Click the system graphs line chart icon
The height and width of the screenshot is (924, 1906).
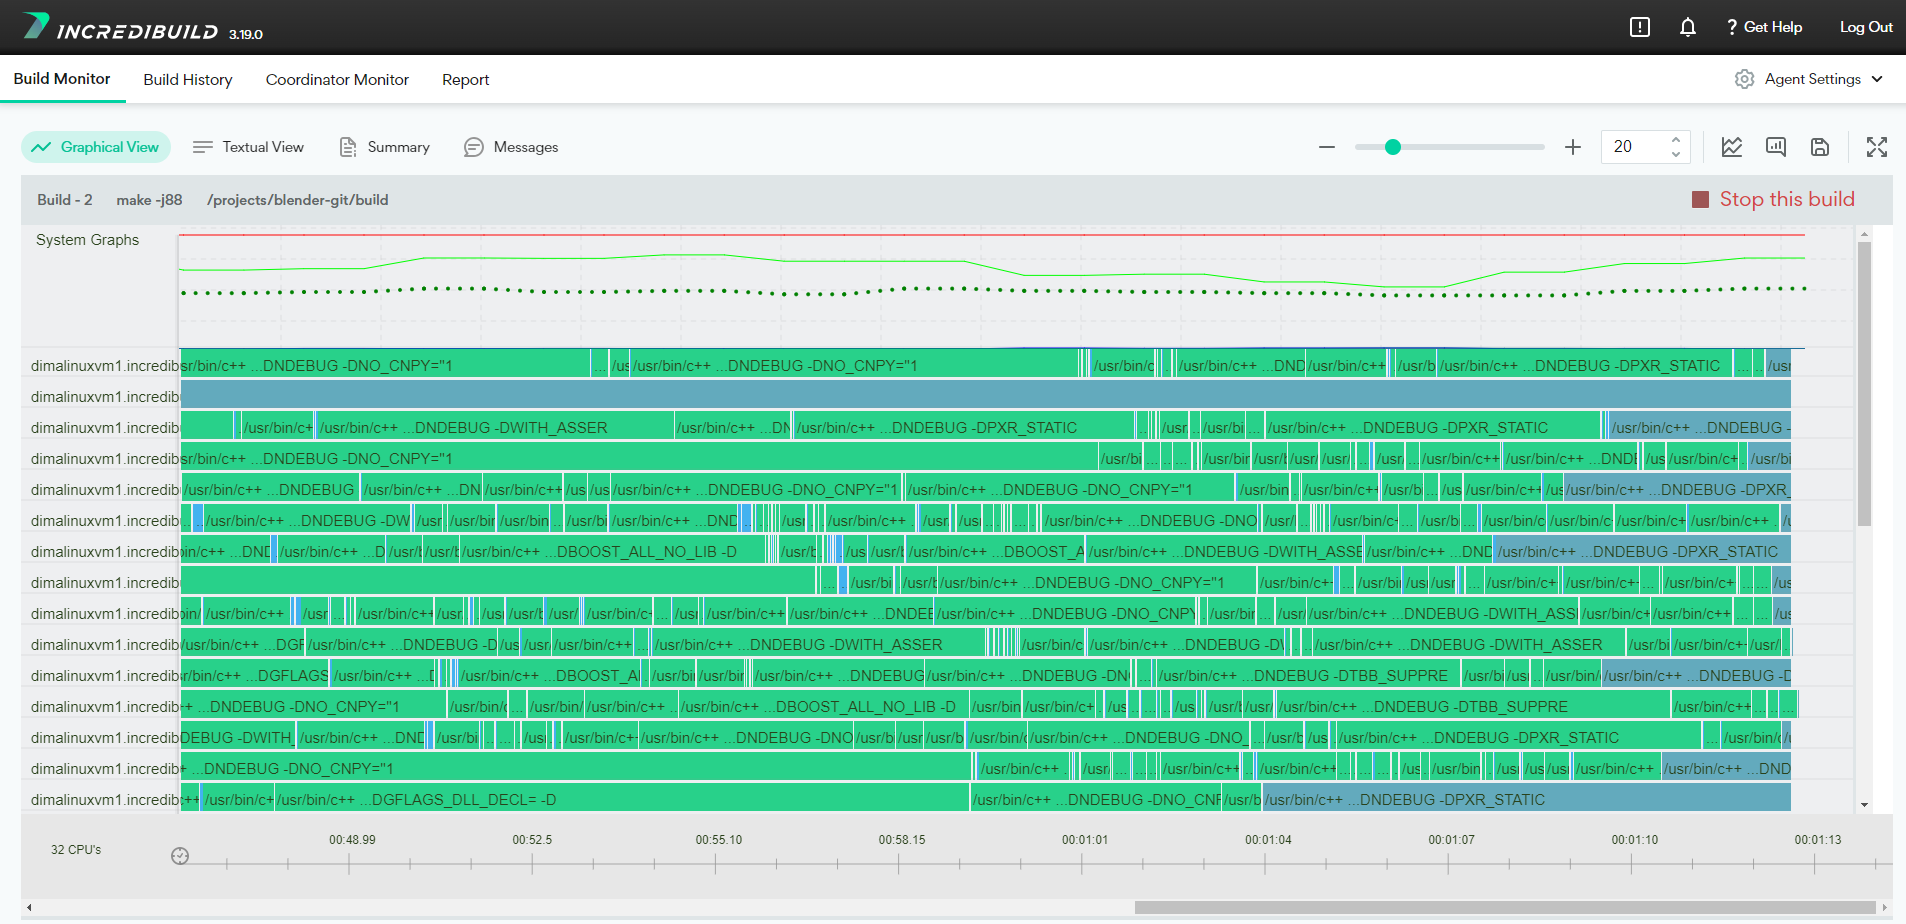1731,147
